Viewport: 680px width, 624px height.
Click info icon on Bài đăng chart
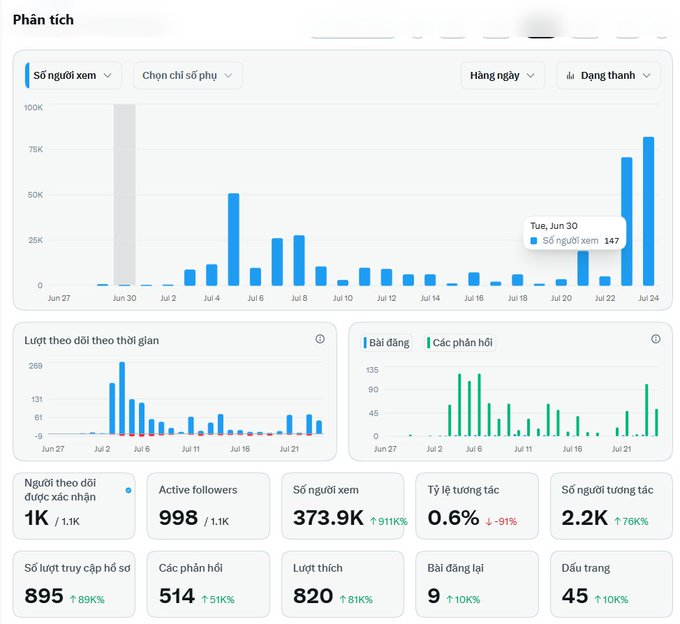tap(656, 339)
